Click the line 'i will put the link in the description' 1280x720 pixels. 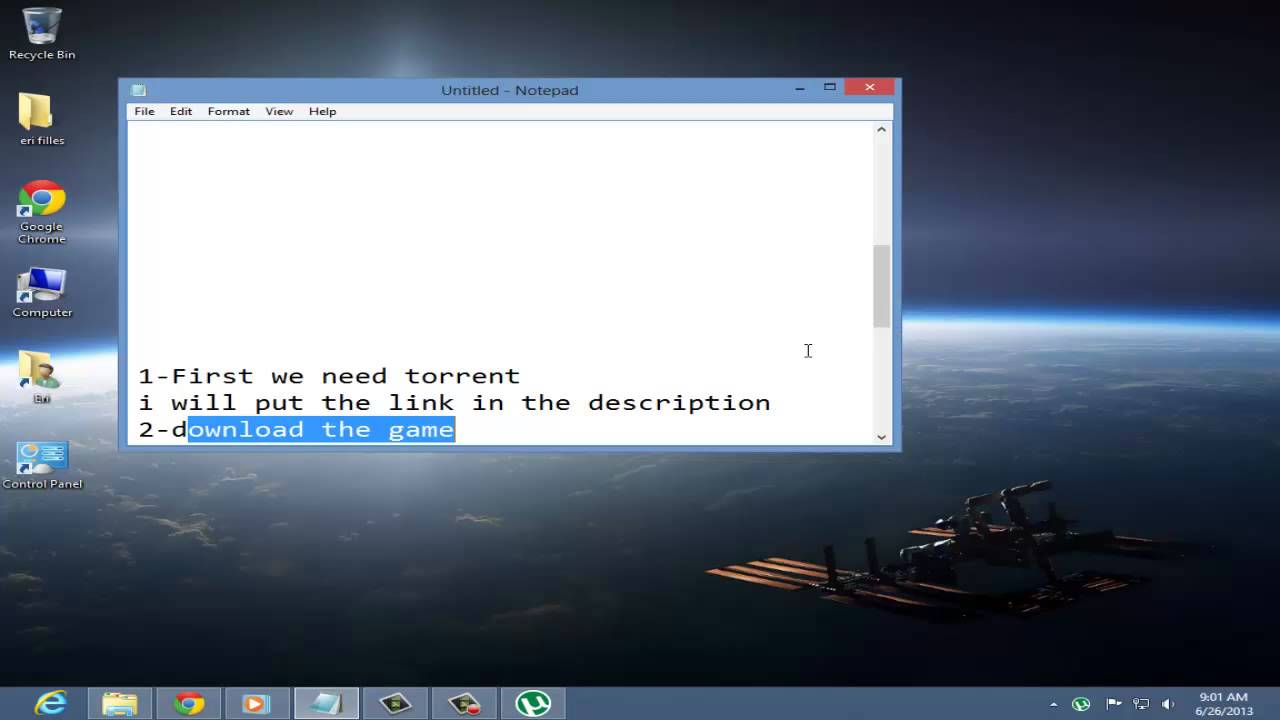[454, 403]
